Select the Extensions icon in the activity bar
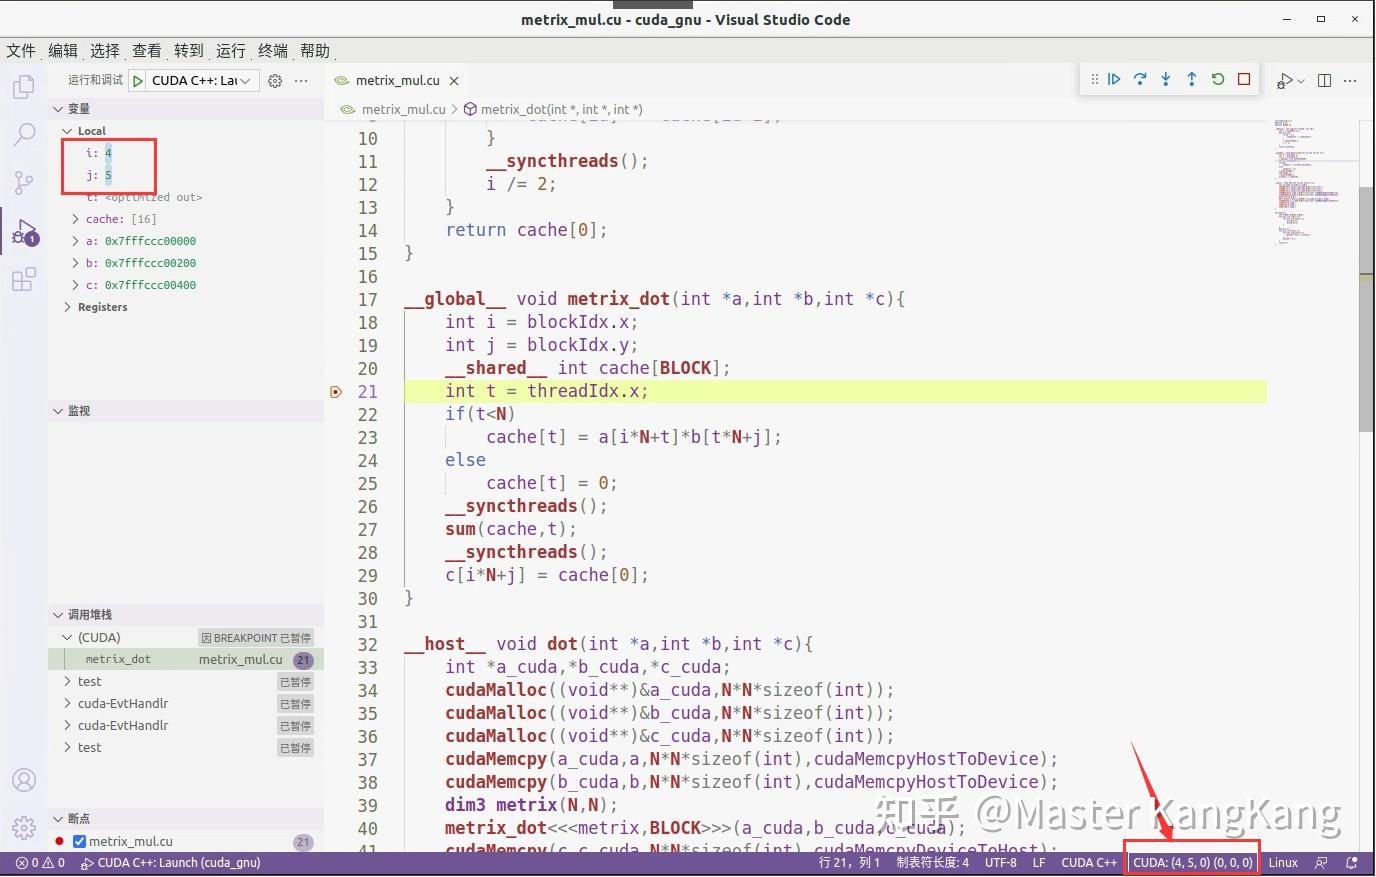1376x877 pixels. coord(23,280)
